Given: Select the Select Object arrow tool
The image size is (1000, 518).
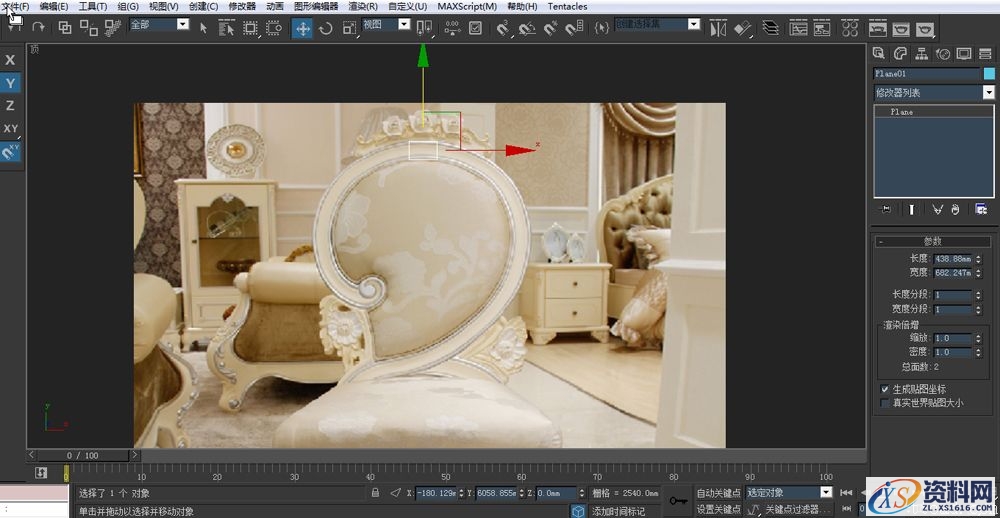Looking at the screenshot, I should [x=204, y=28].
